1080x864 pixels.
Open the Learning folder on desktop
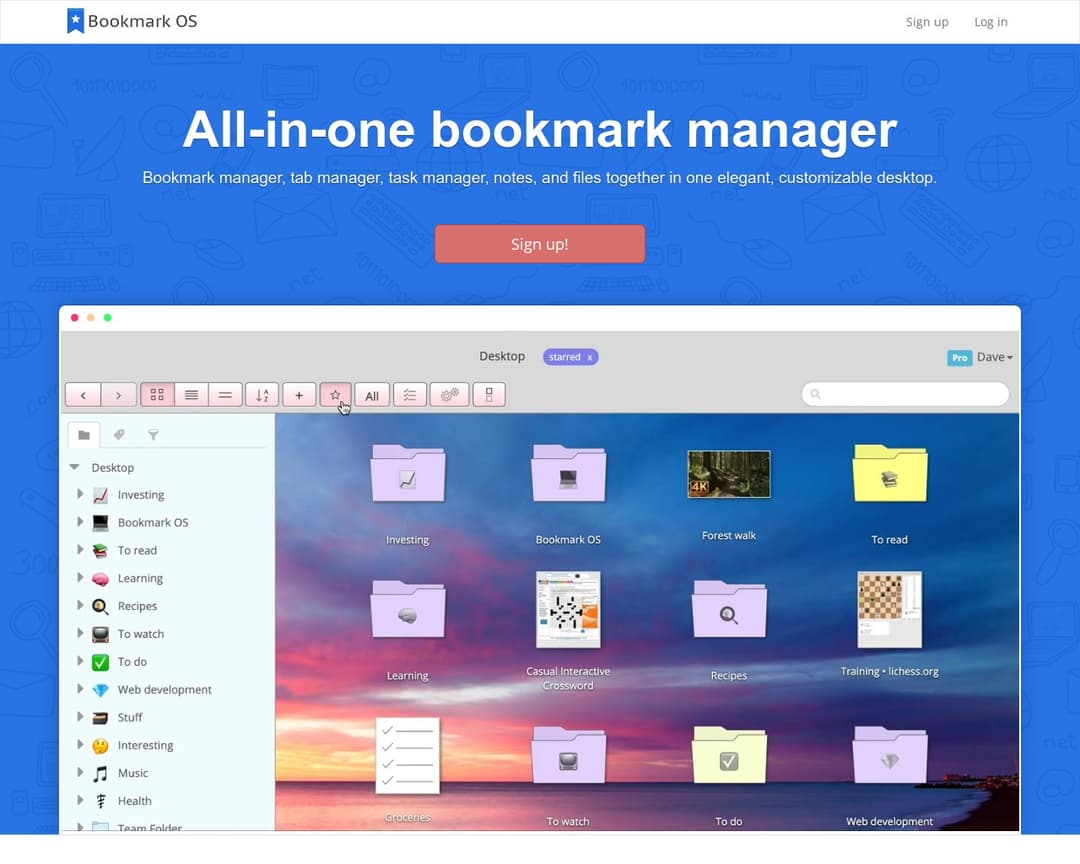408,609
